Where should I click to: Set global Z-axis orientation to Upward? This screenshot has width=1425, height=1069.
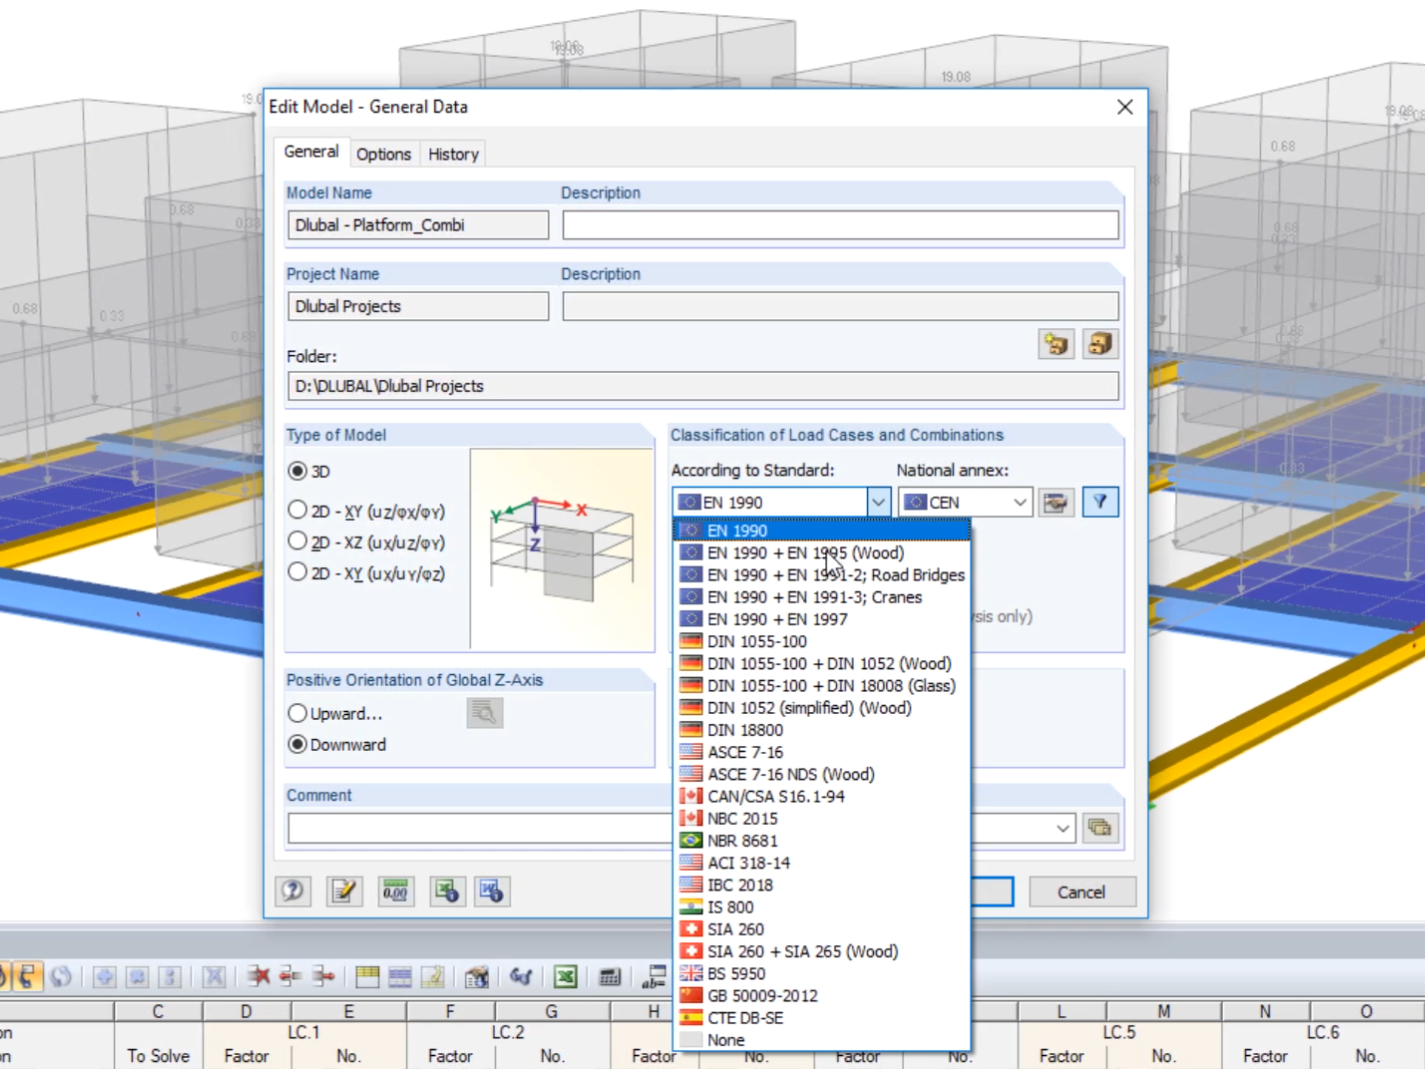297,713
